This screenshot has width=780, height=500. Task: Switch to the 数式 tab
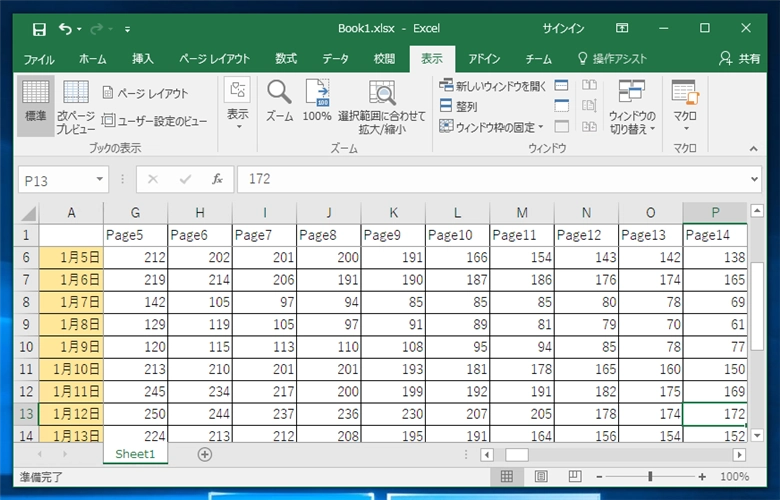[286, 59]
